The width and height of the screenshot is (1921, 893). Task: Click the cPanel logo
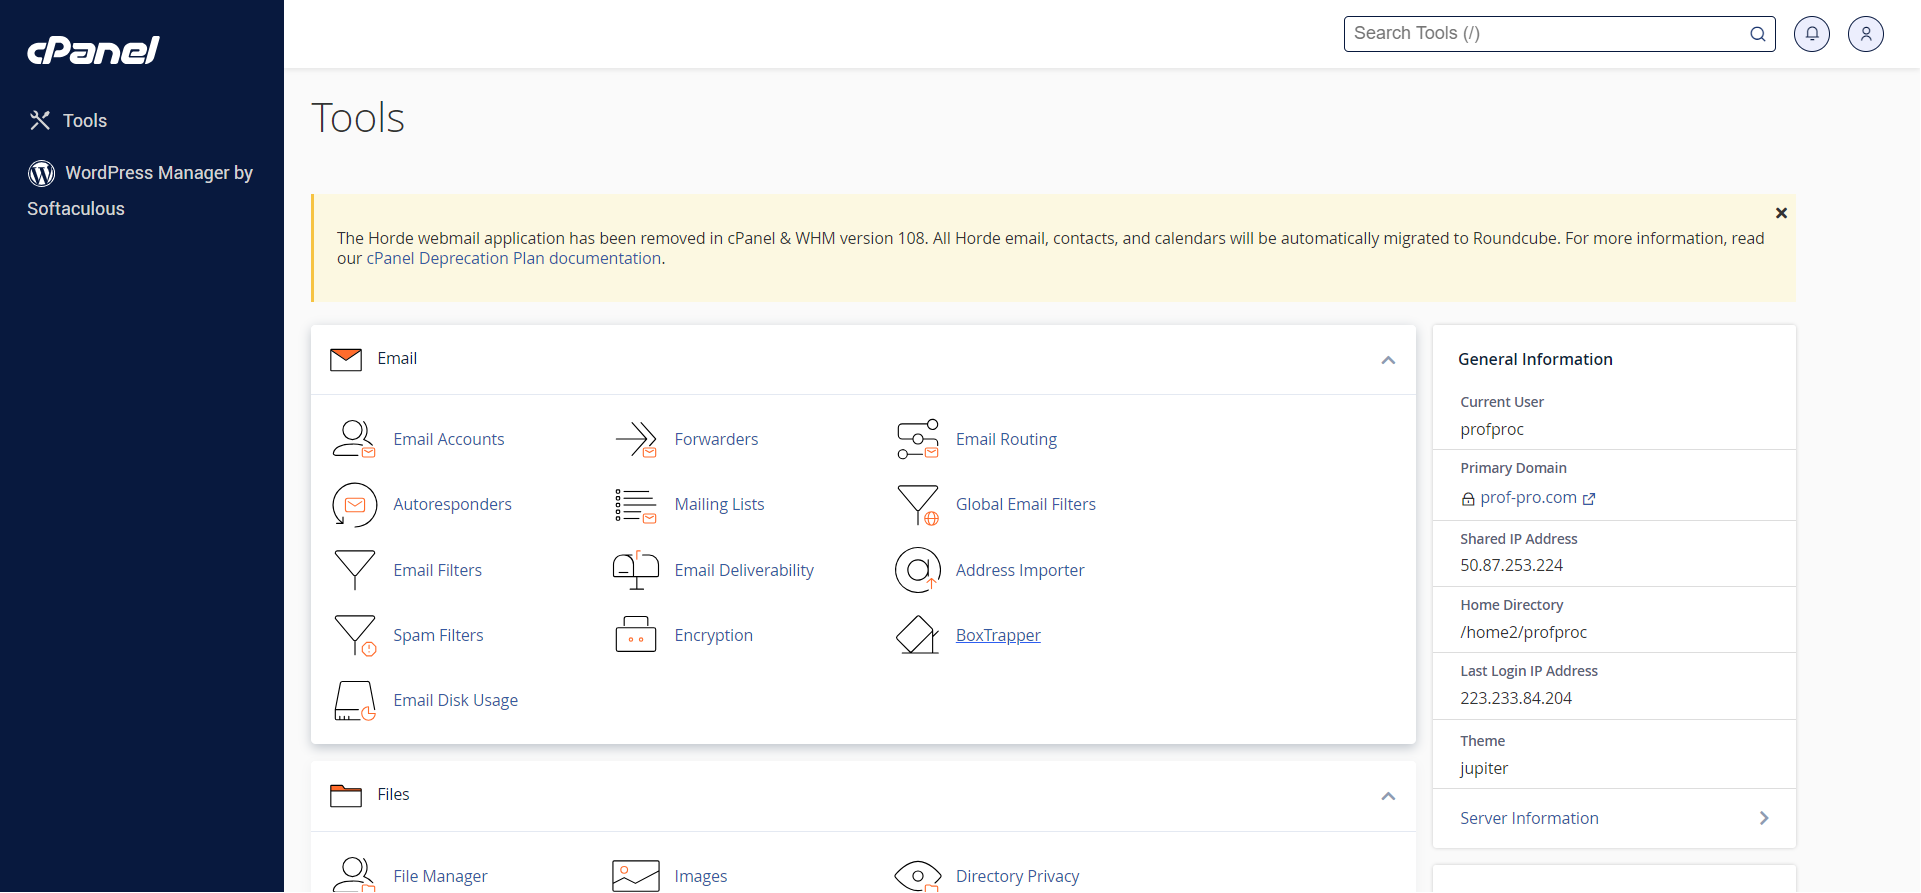[93, 50]
